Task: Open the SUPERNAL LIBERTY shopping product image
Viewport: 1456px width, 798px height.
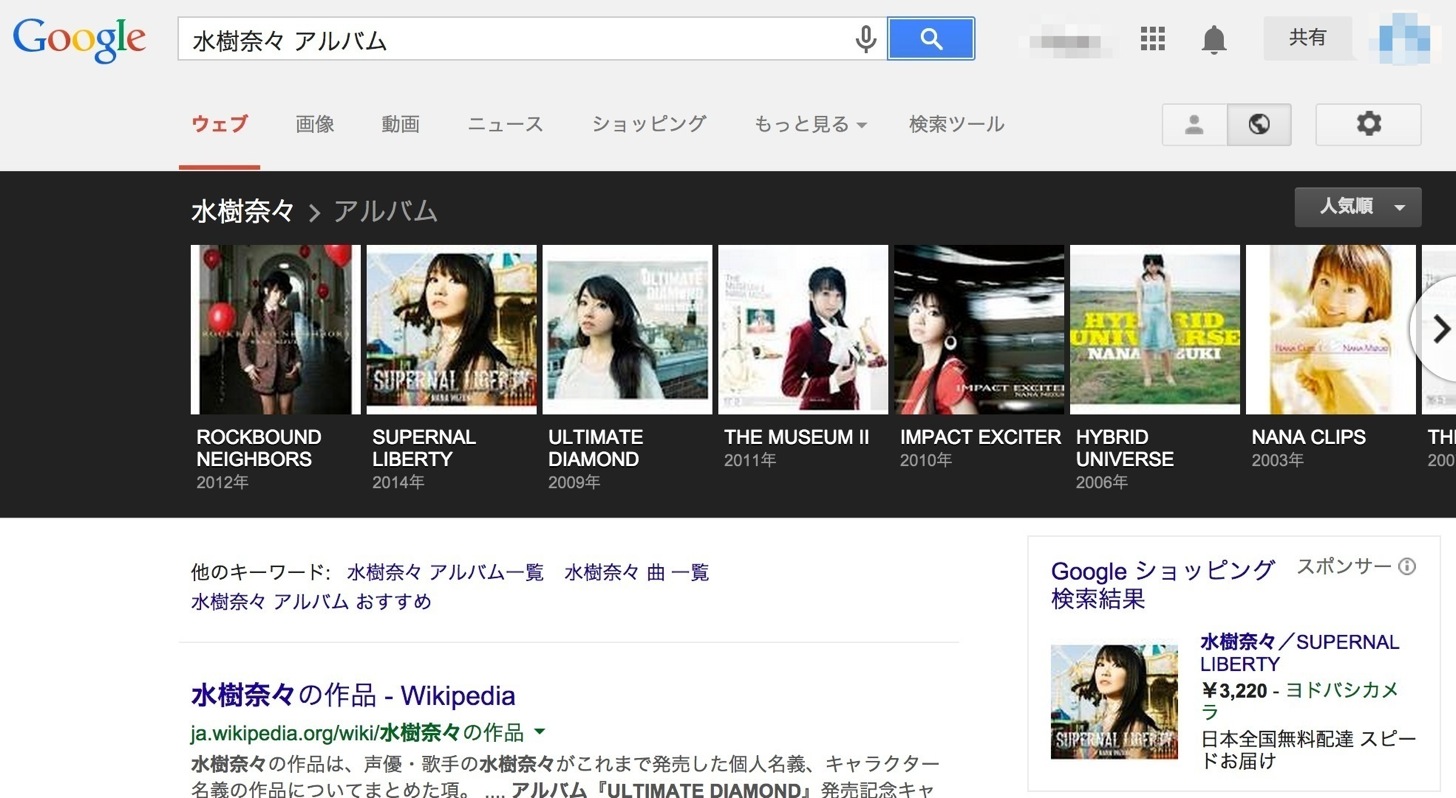Action: (x=1114, y=702)
